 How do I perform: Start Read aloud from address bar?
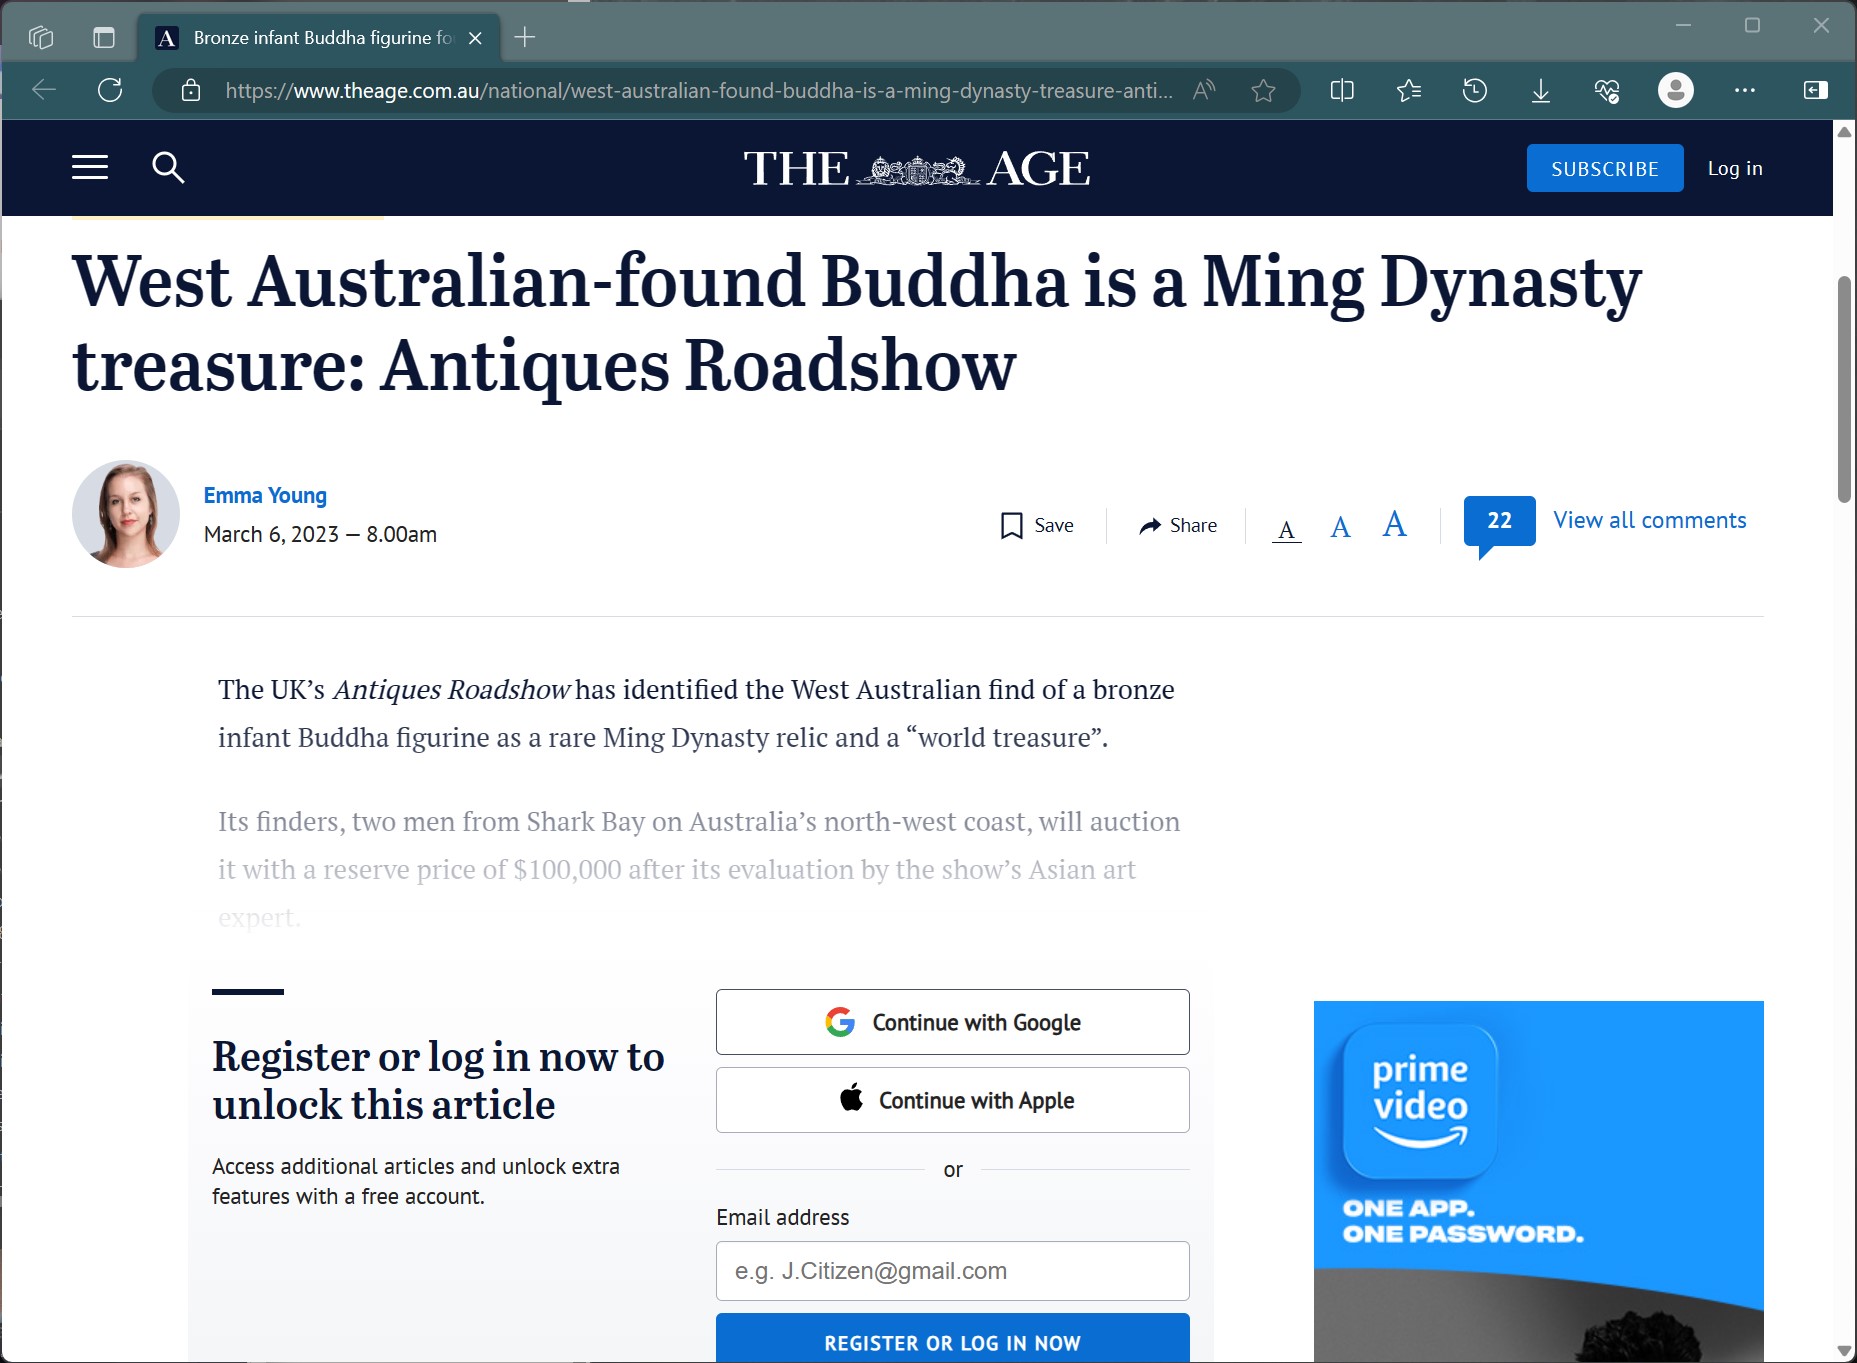[x=1205, y=91]
